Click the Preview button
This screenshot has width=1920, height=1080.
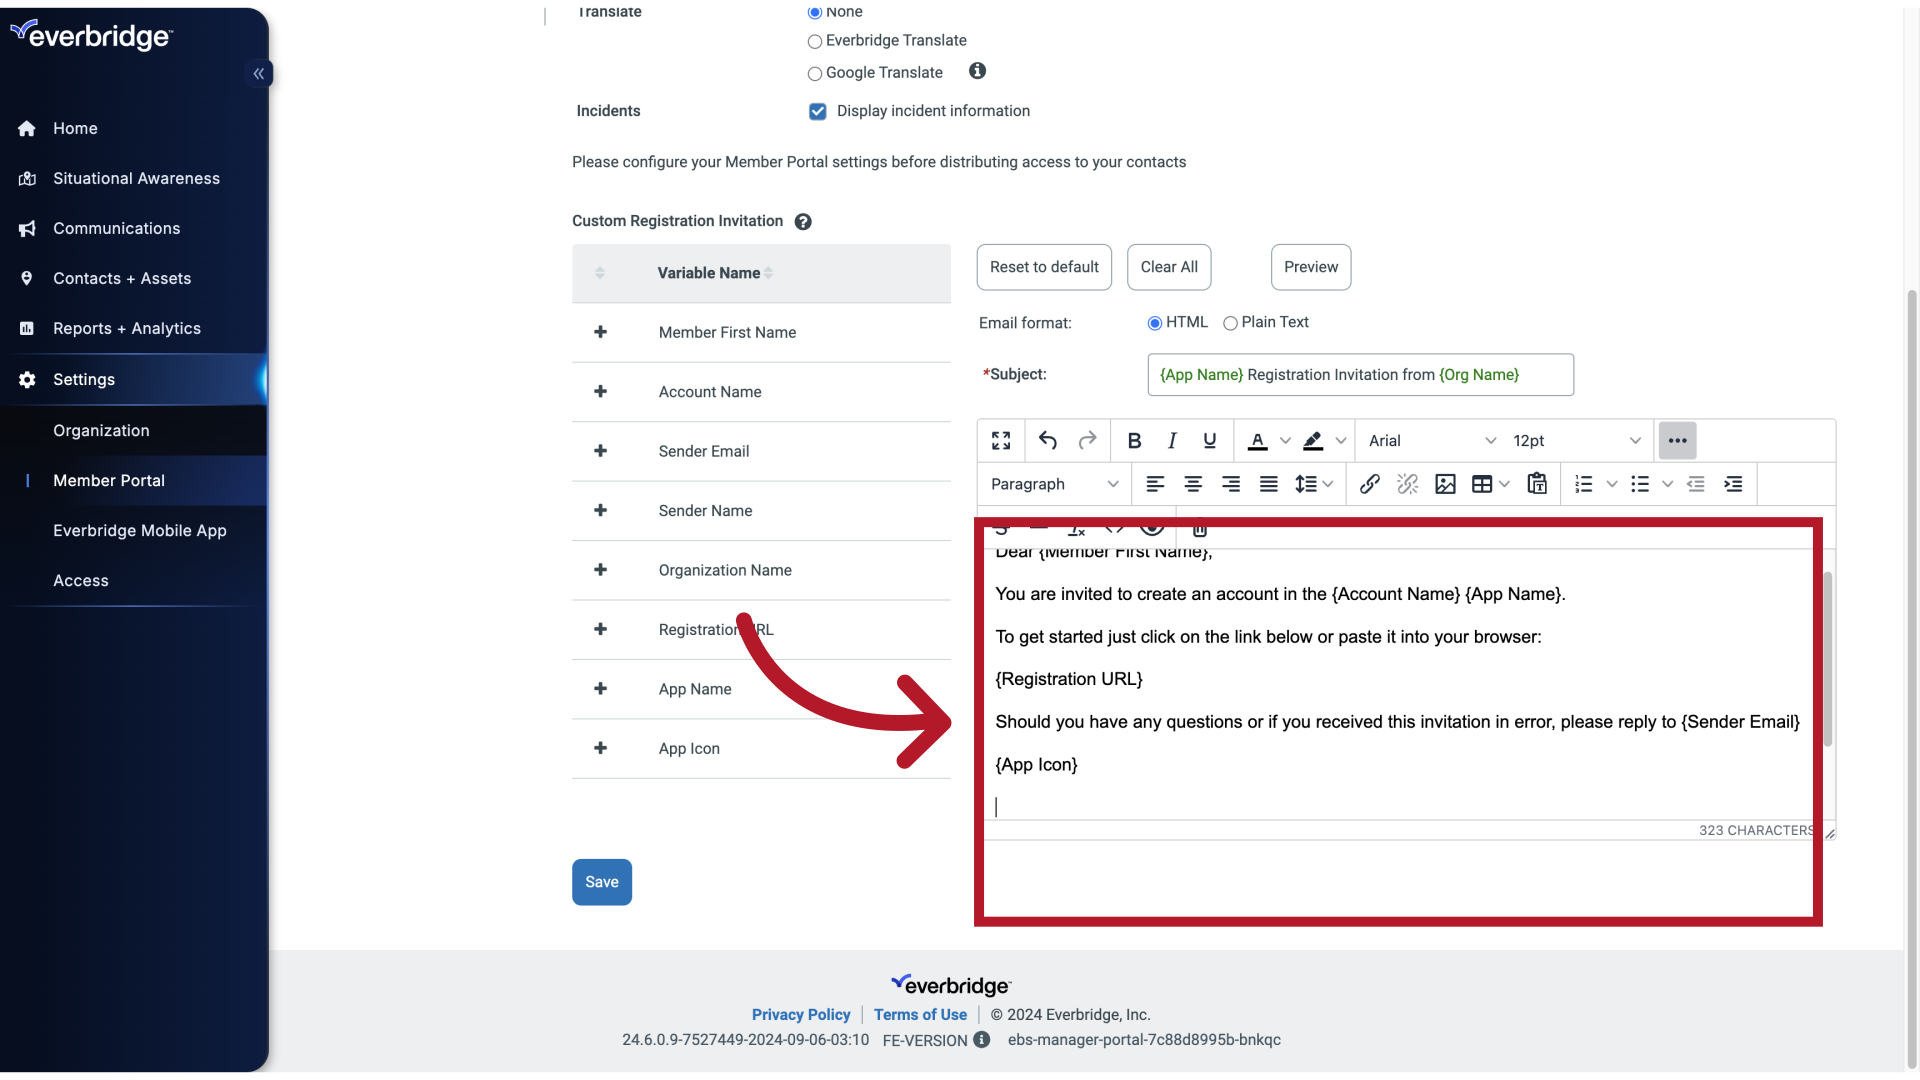pos(1311,266)
